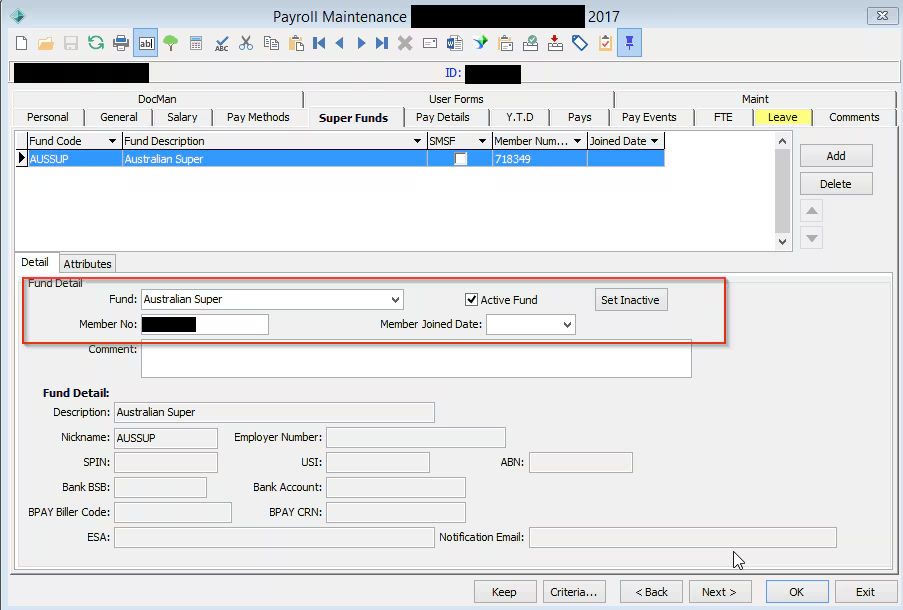This screenshot has height=610, width=903.
Task: Go to the next record arrow
Action: (361, 43)
